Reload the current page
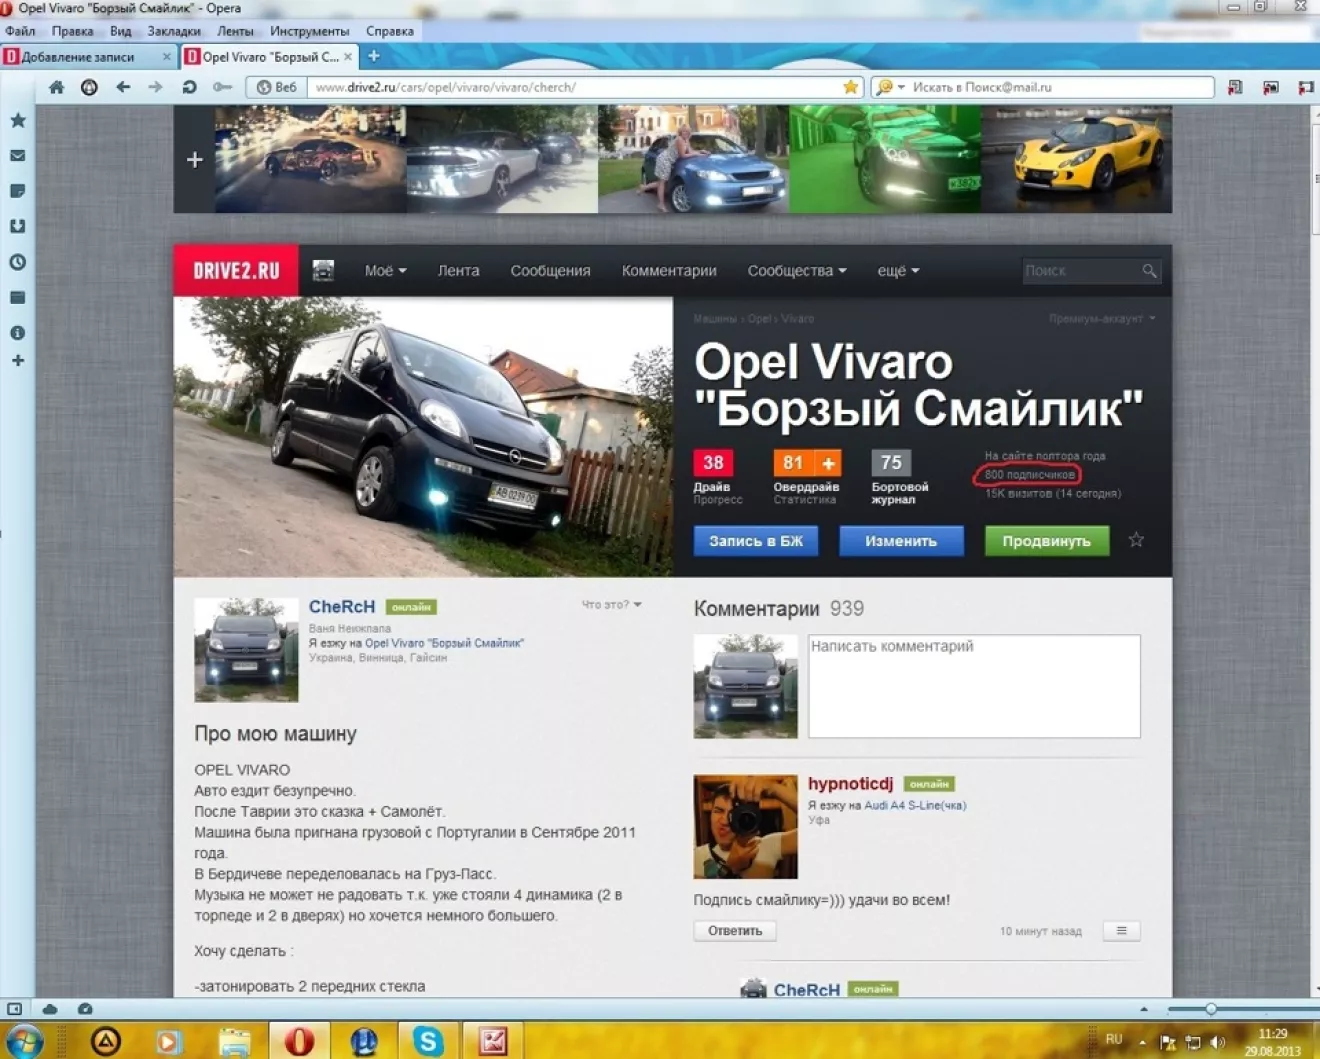 pyautogui.click(x=189, y=87)
